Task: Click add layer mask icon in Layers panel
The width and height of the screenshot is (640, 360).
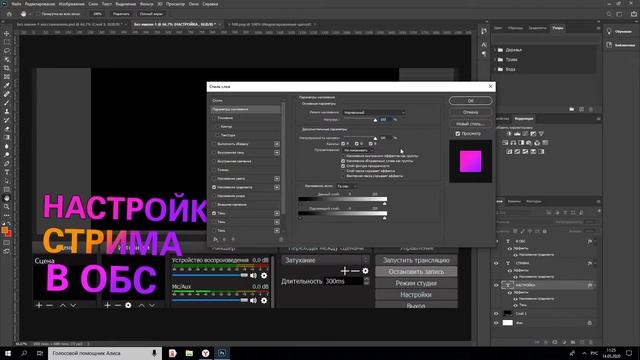Action: pyautogui.click(x=555, y=342)
